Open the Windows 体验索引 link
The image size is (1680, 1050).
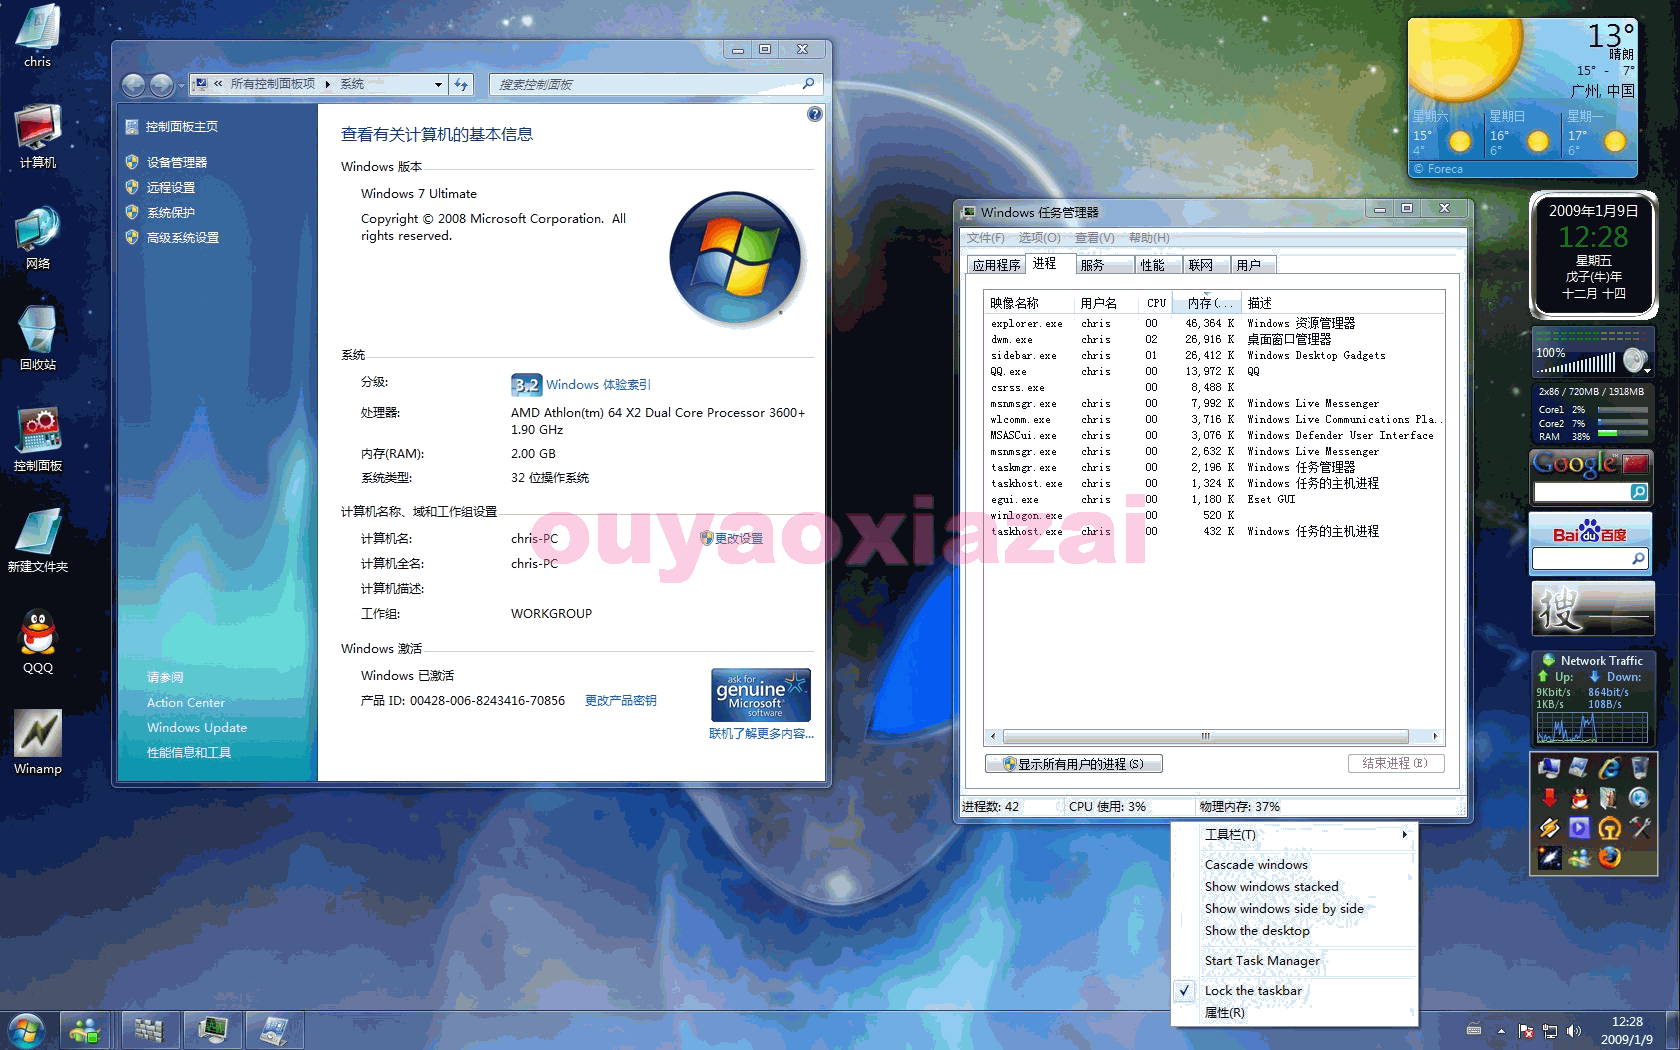(x=598, y=385)
